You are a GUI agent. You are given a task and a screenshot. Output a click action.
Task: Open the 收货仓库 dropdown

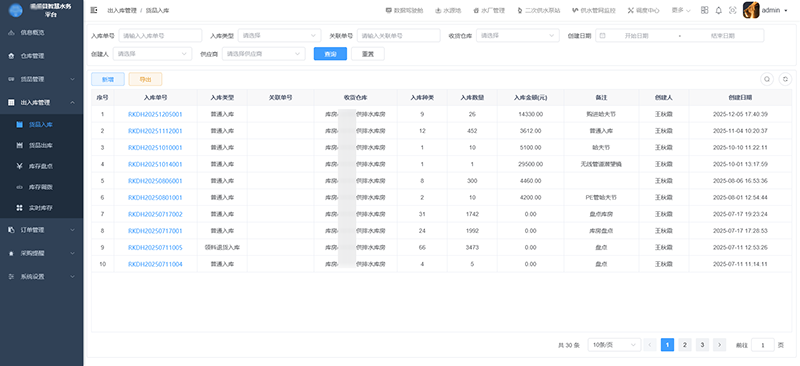pos(517,36)
